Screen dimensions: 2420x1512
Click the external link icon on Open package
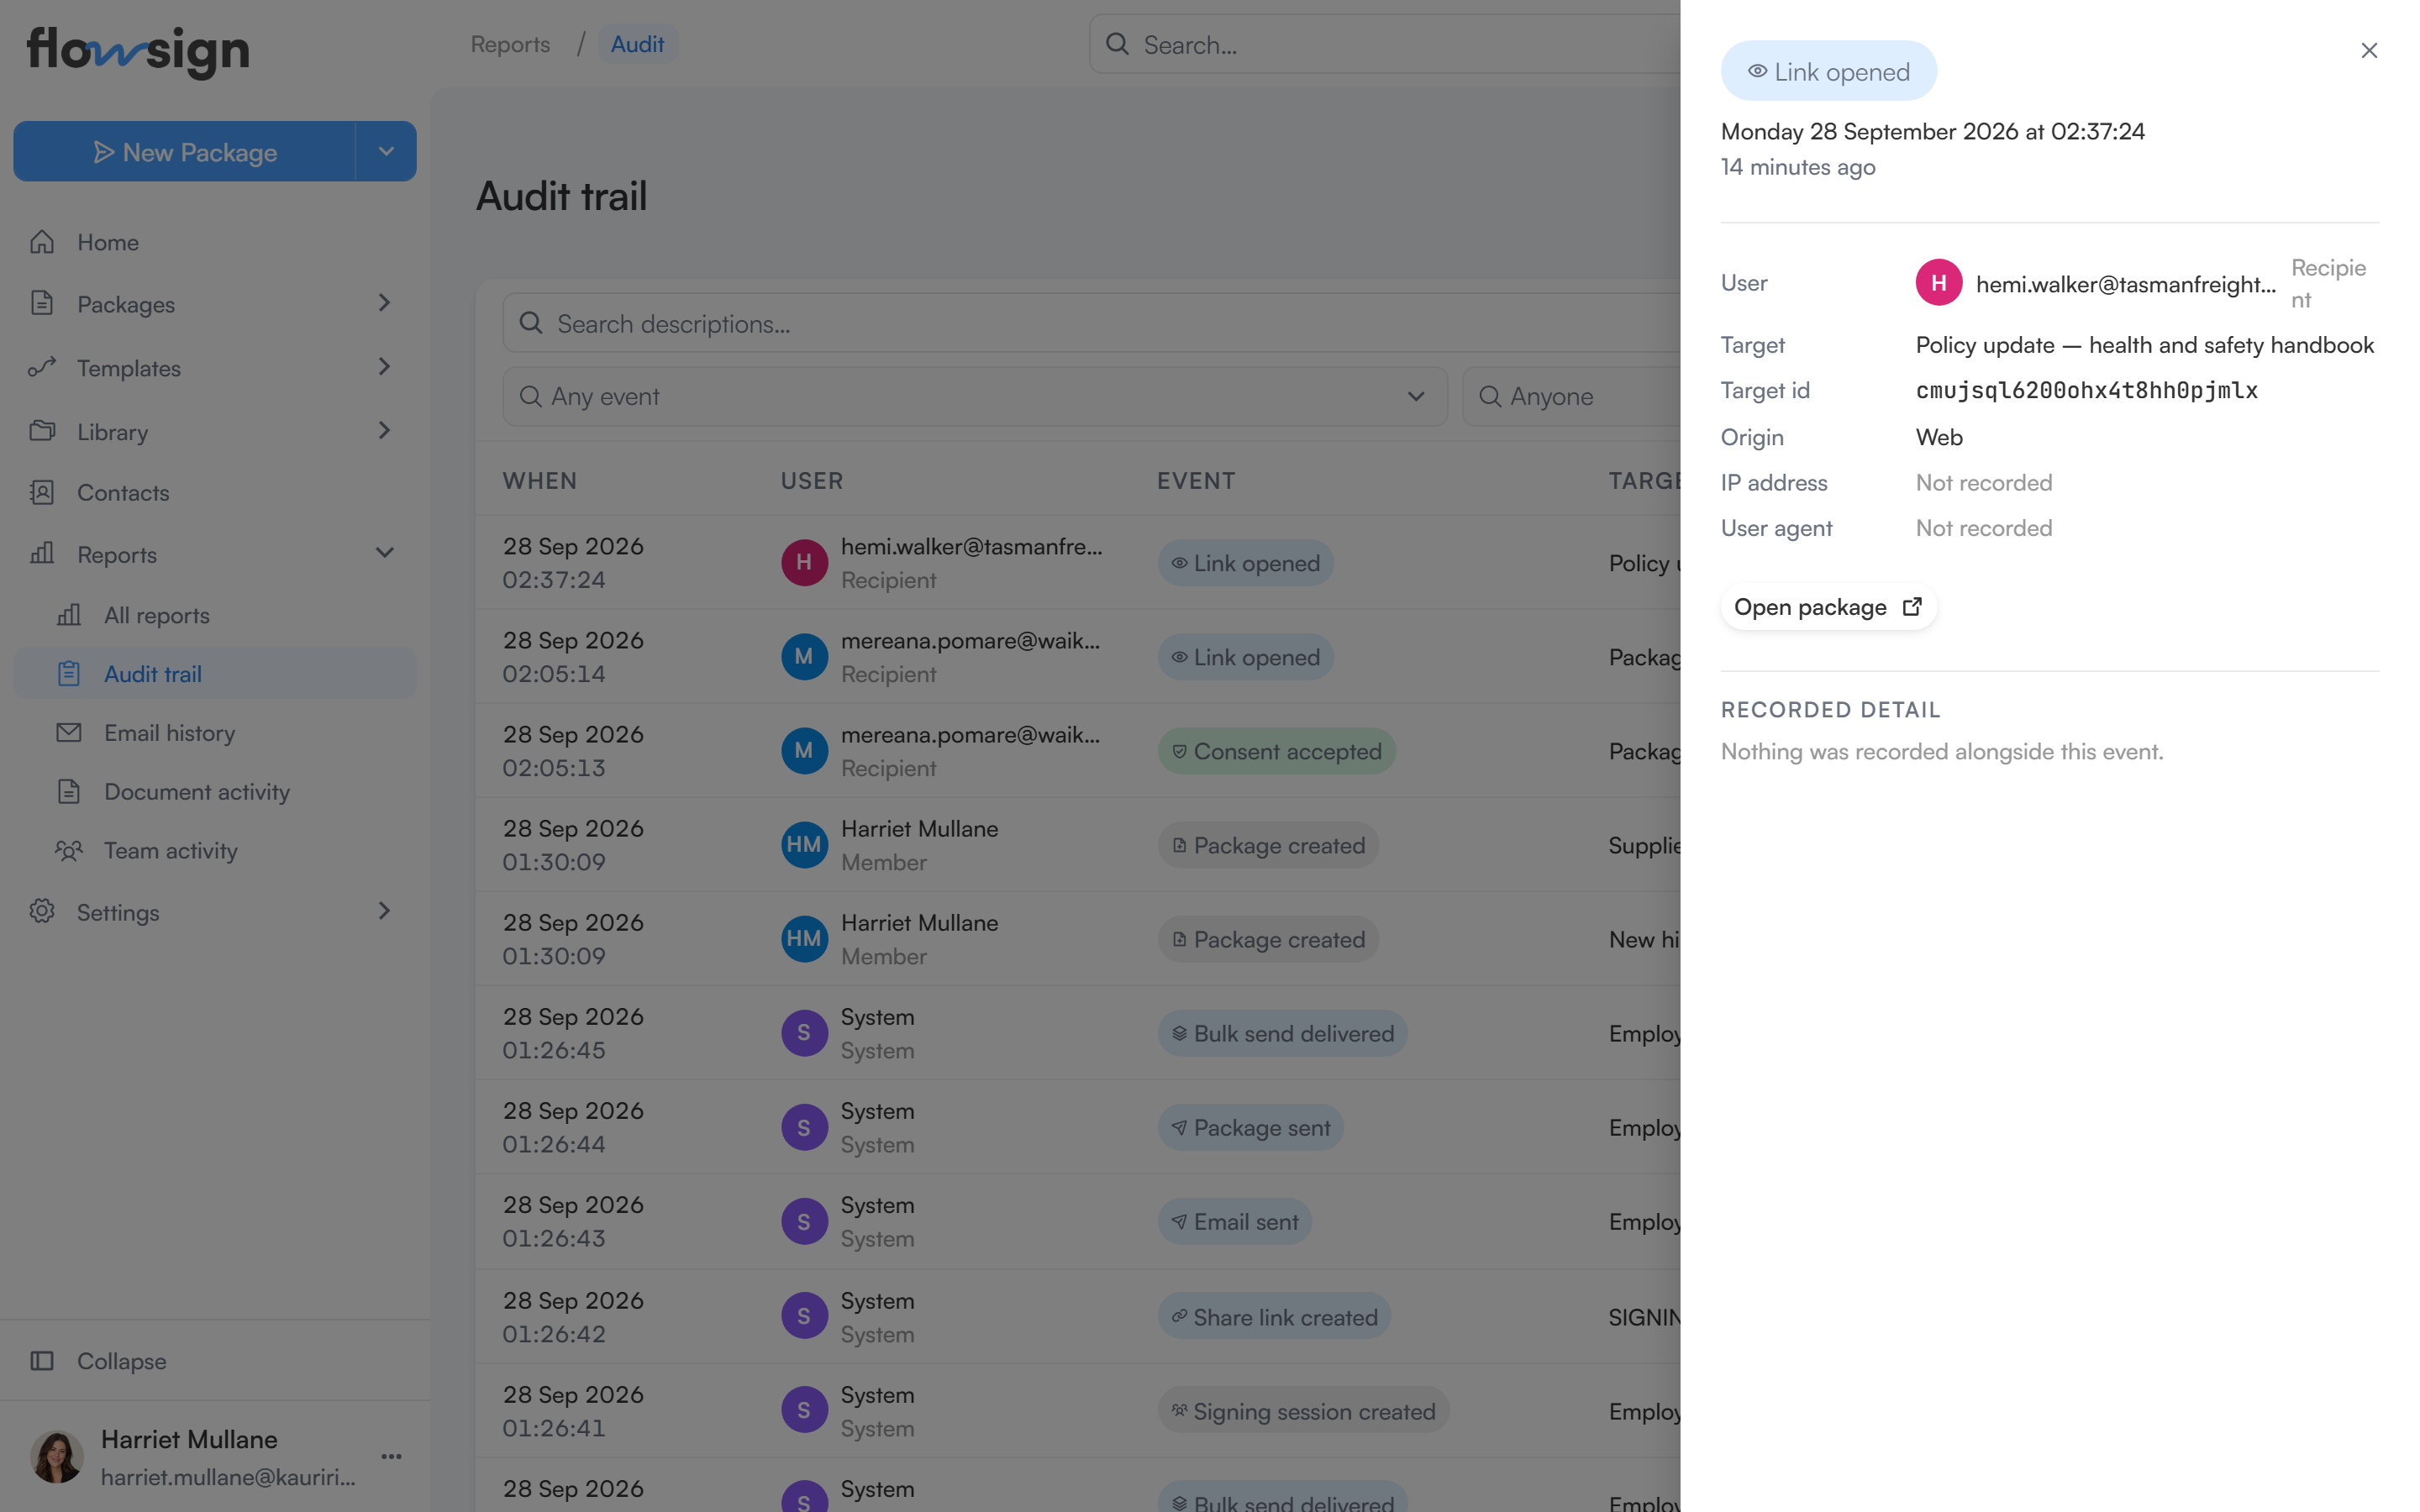tap(1912, 607)
